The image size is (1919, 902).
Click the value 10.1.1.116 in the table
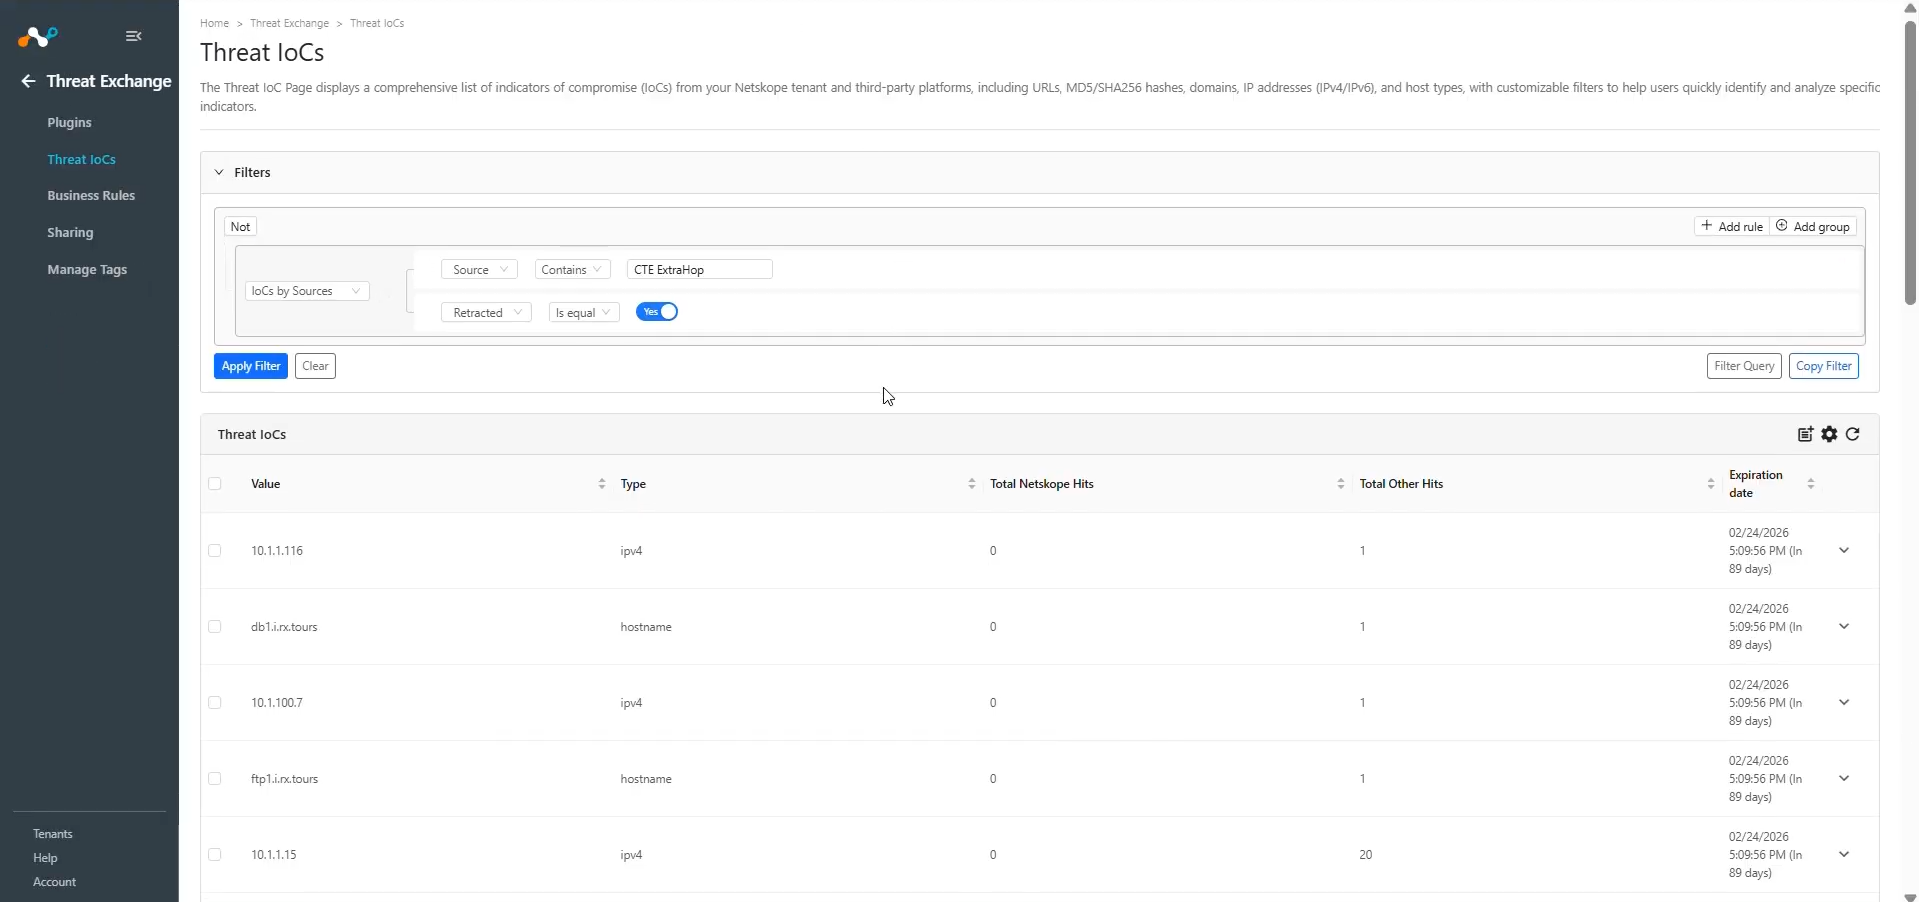pyautogui.click(x=277, y=551)
